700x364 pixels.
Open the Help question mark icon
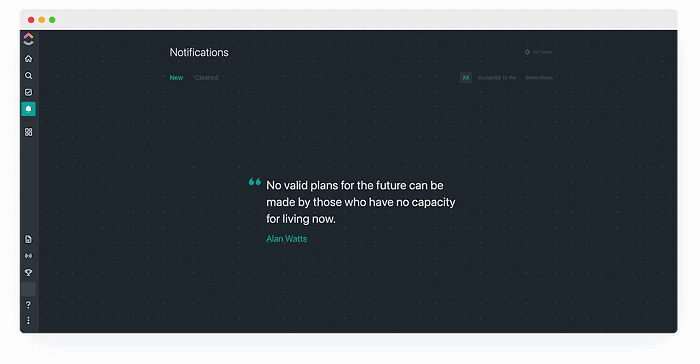pos(28,305)
